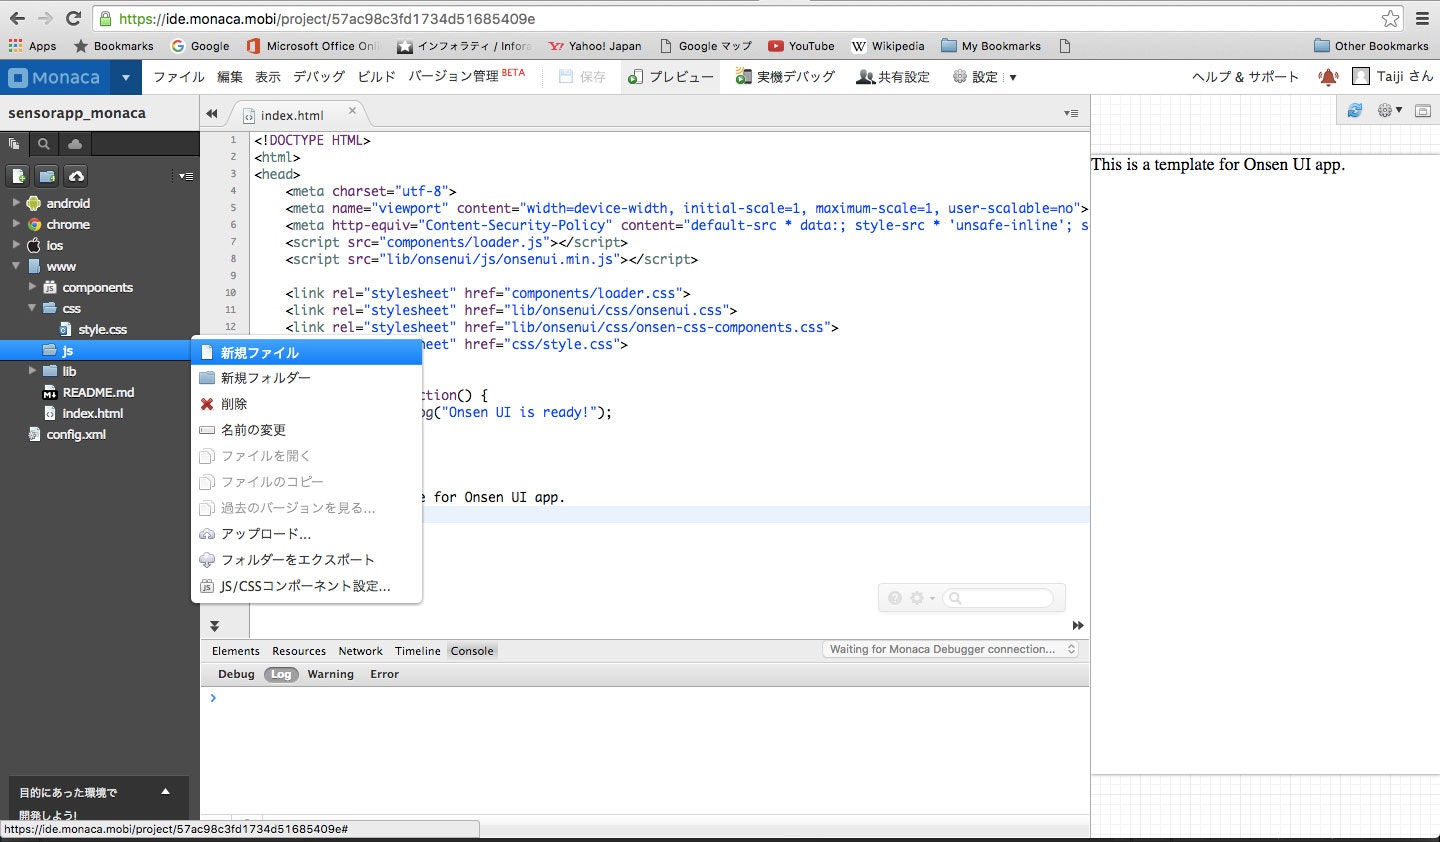Image resolution: width=1440 pixels, height=842 pixels.
Task: Open preview settings gear dropdown
Action: [x=1390, y=111]
